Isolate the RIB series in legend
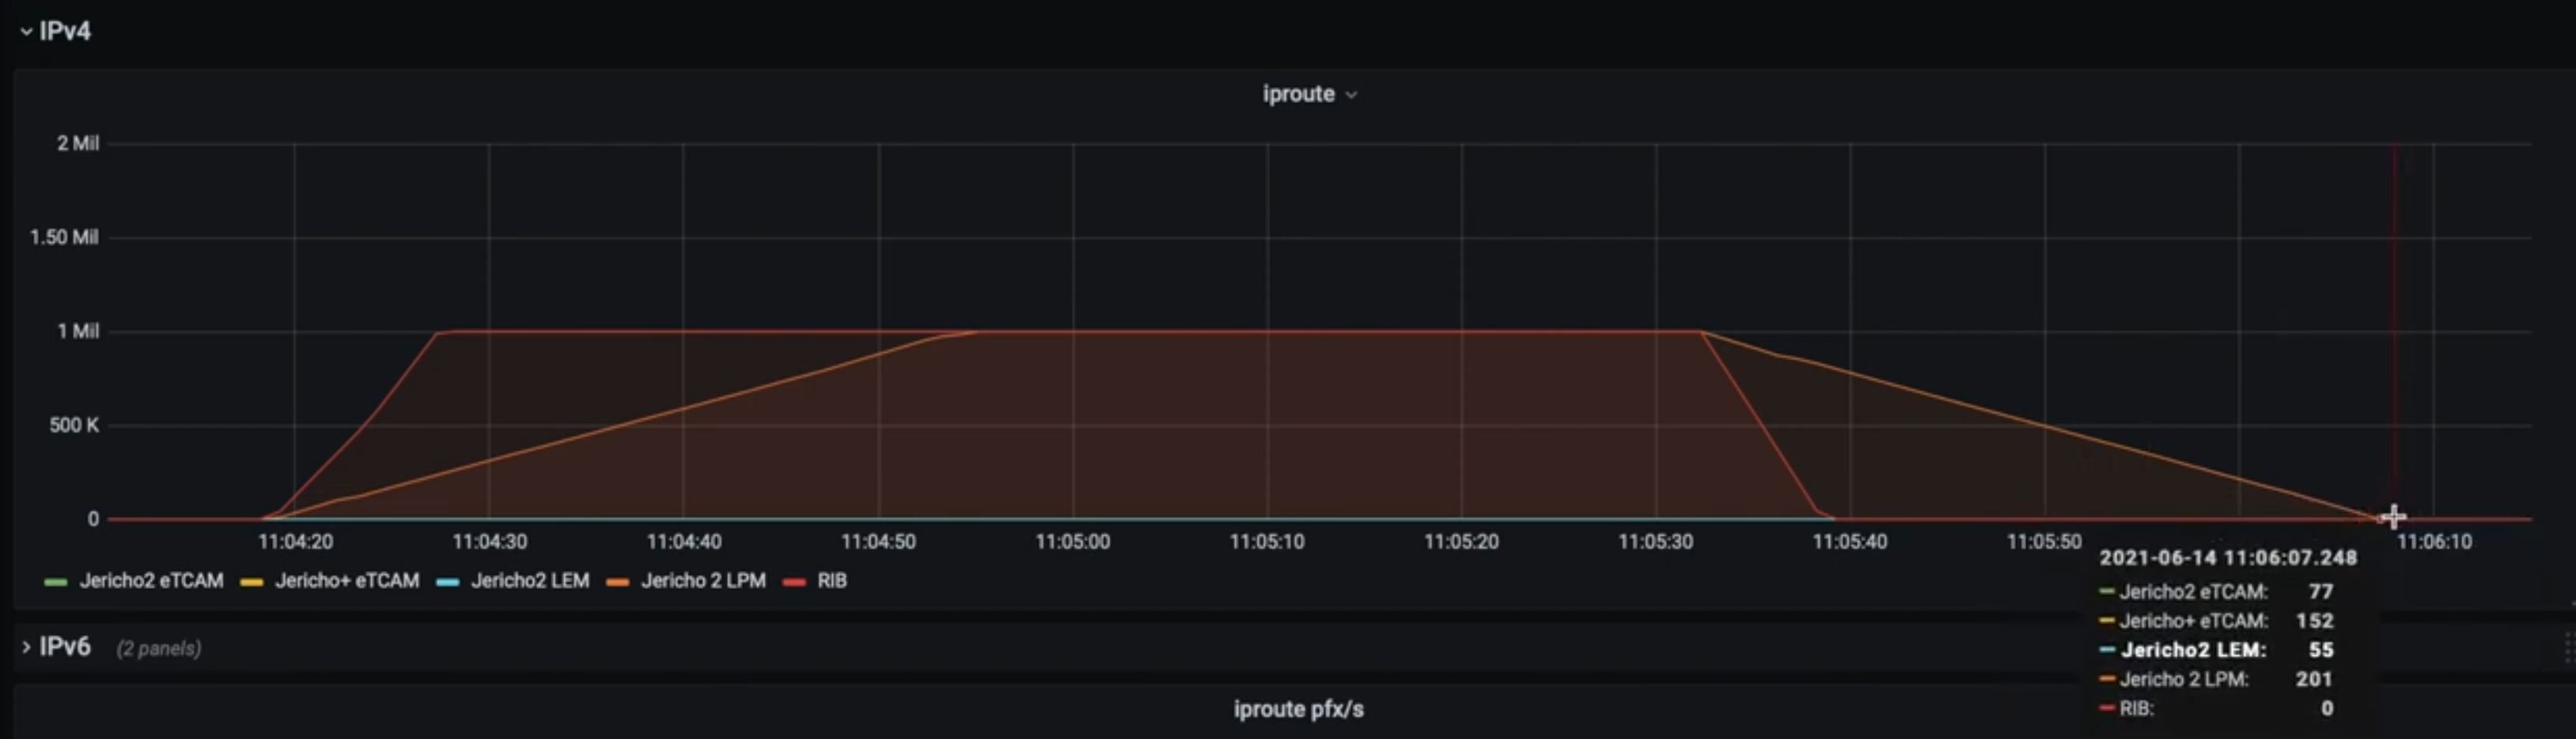The width and height of the screenshot is (2576, 739). pyautogui.click(x=831, y=581)
